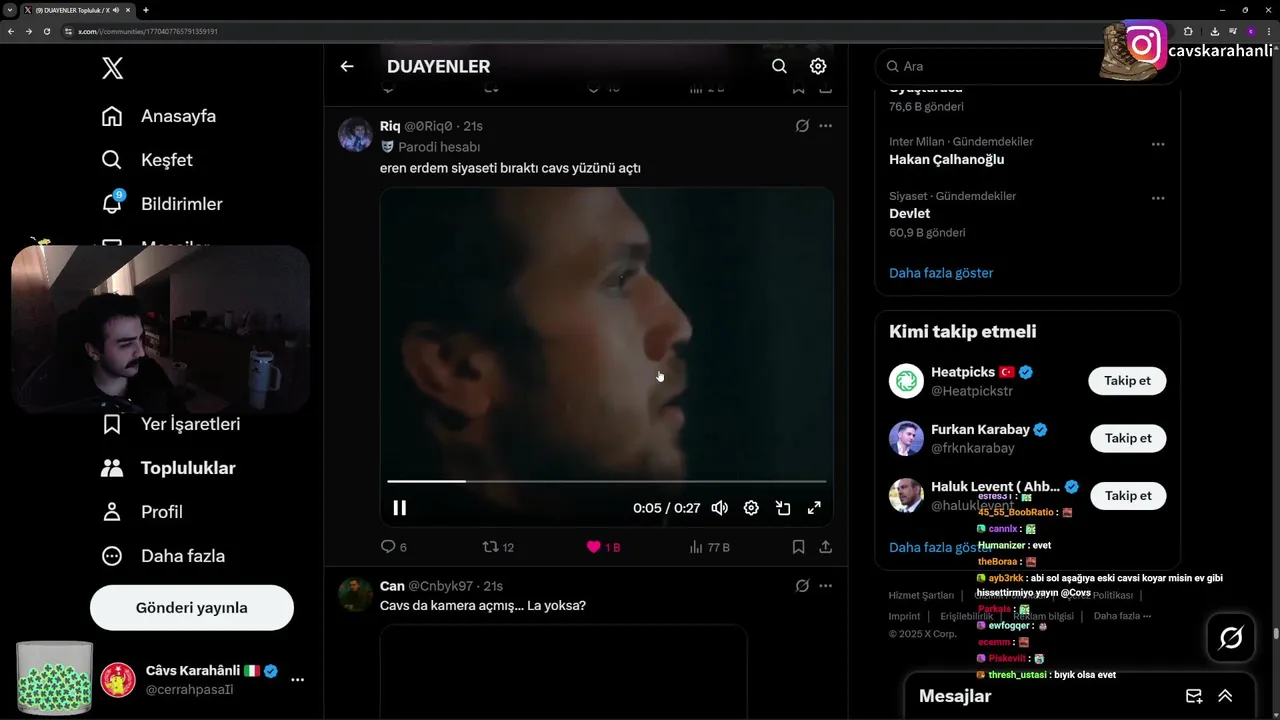Open DUAYENLER community settings gear
Viewport: 1280px width, 720px height.
coord(818,66)
